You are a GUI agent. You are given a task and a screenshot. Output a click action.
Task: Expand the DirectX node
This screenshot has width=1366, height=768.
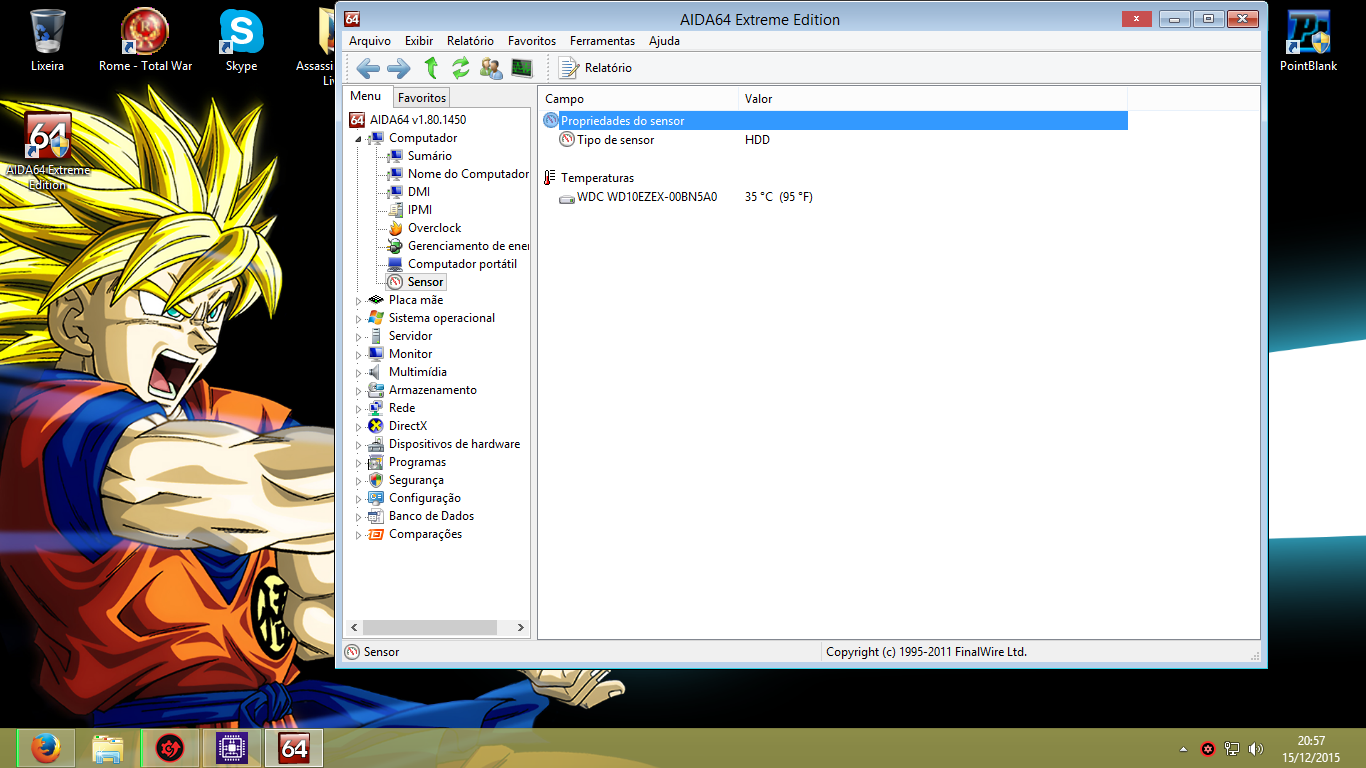click(x=359, y=427)
